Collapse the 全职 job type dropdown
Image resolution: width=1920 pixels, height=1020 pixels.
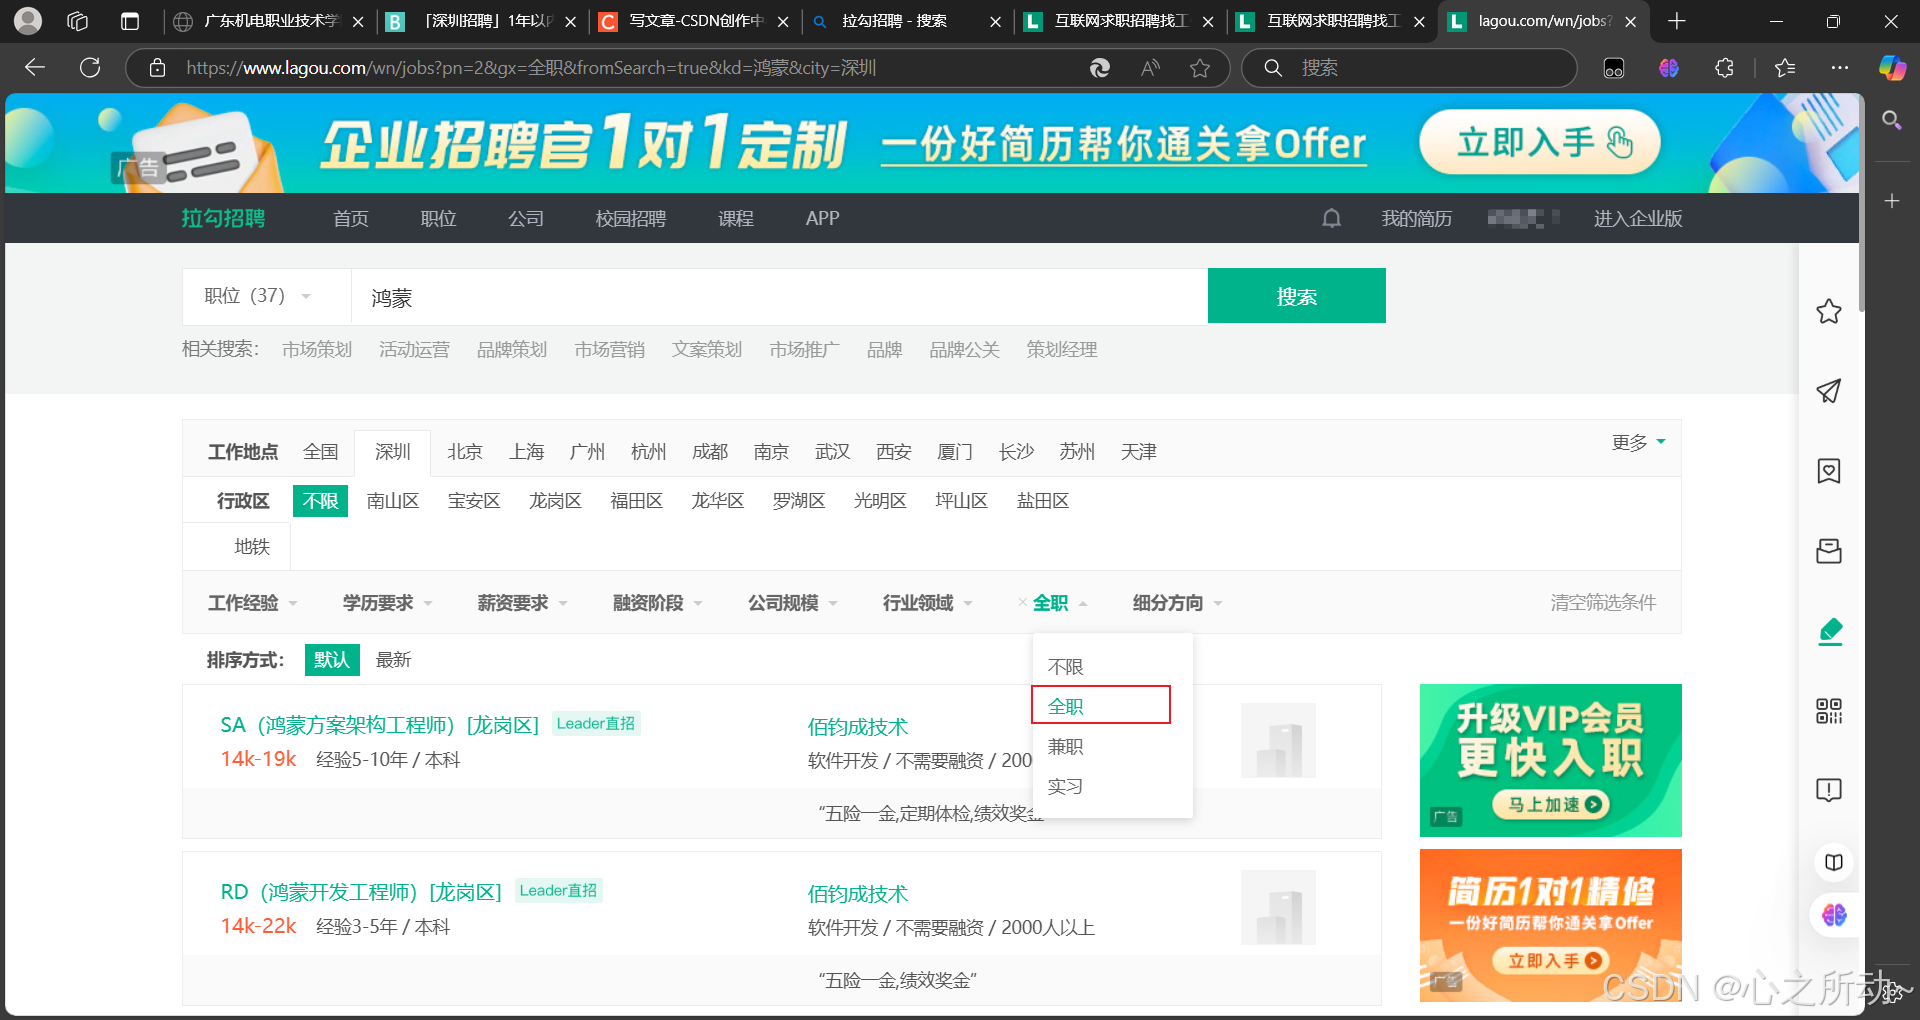[1060, 603]
